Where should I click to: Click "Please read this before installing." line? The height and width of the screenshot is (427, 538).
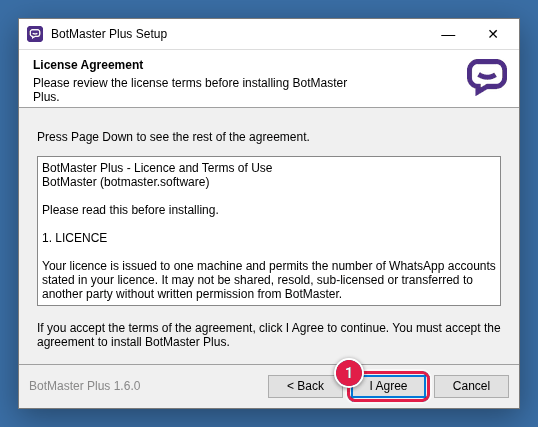(x=130, y=210)
